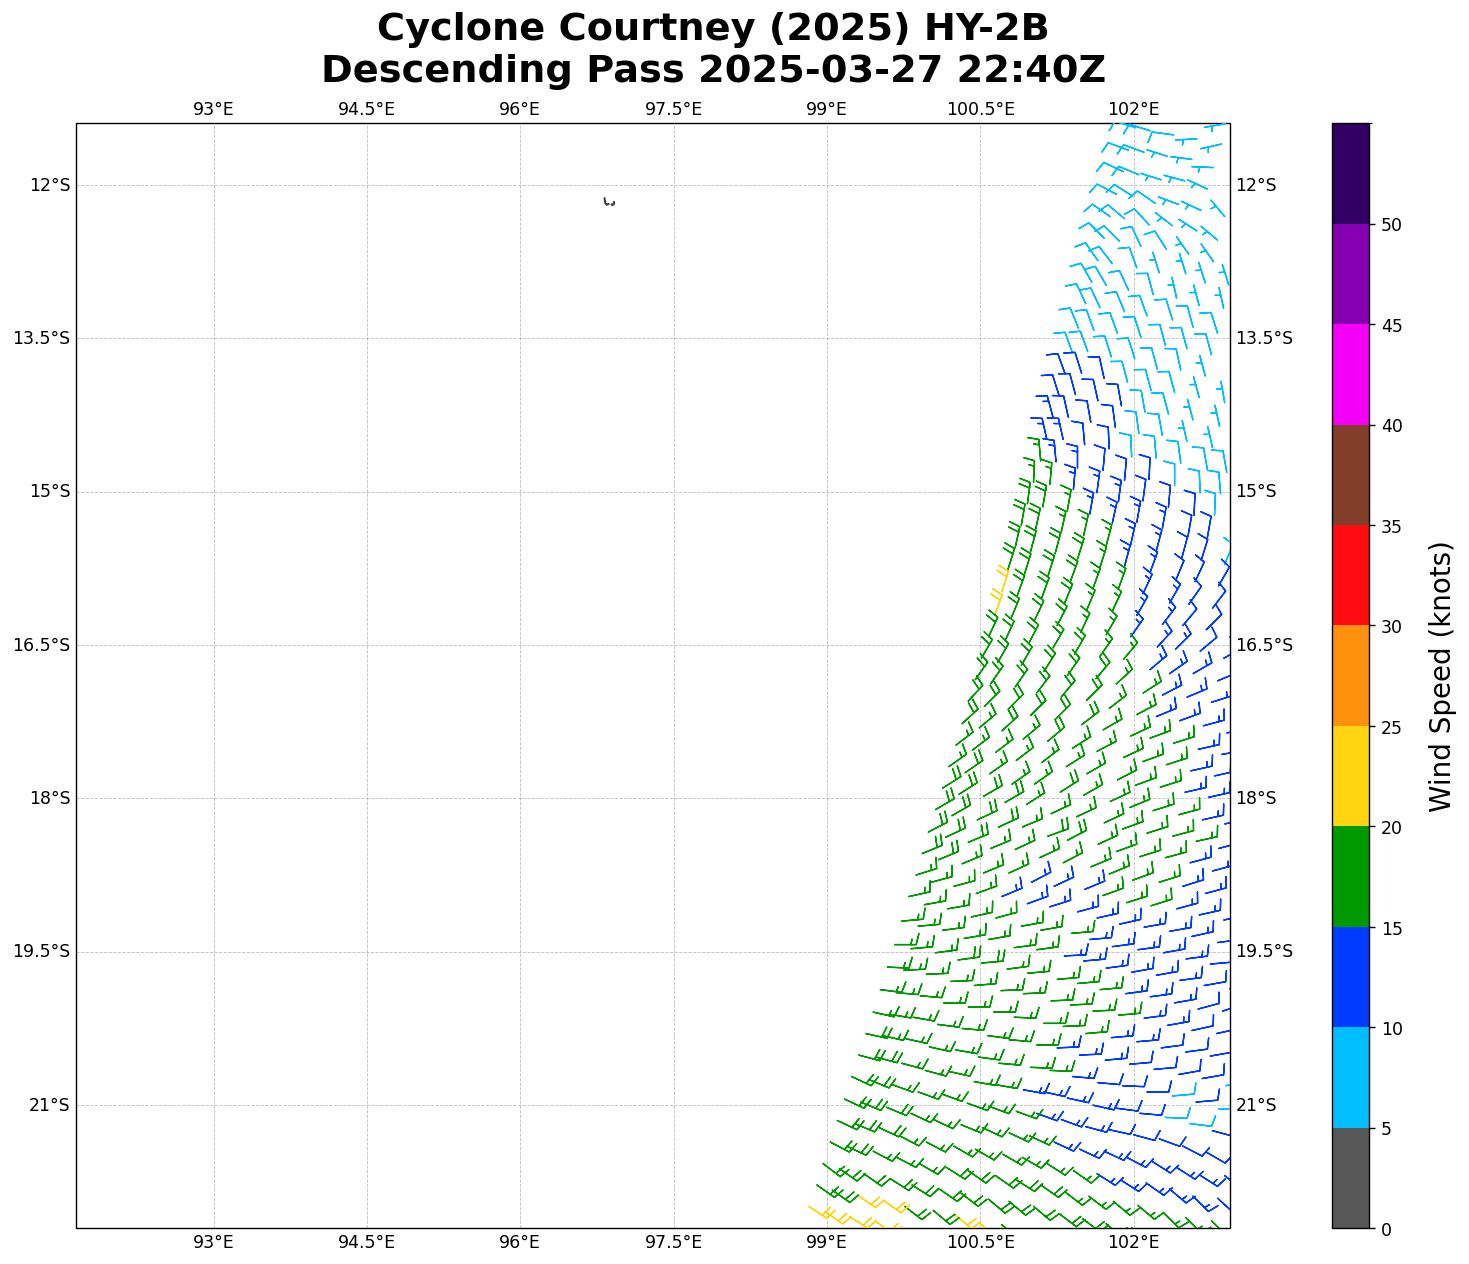This screenshot has width=1469, height=1264.
Task: Select the purple 45–50 knots color band
Action: point(1350,274)
